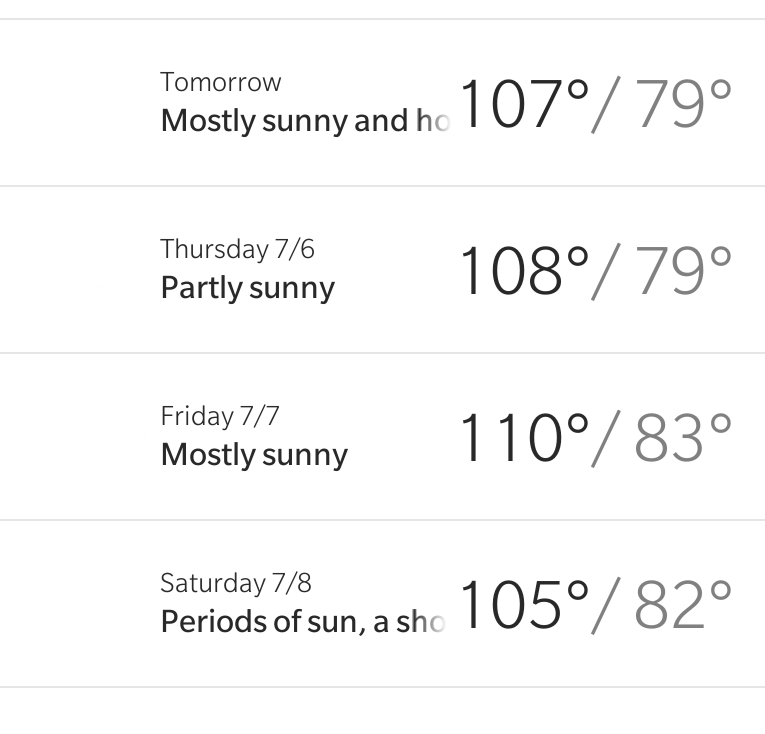Tap the 105° high temperature

coord(524,605)
